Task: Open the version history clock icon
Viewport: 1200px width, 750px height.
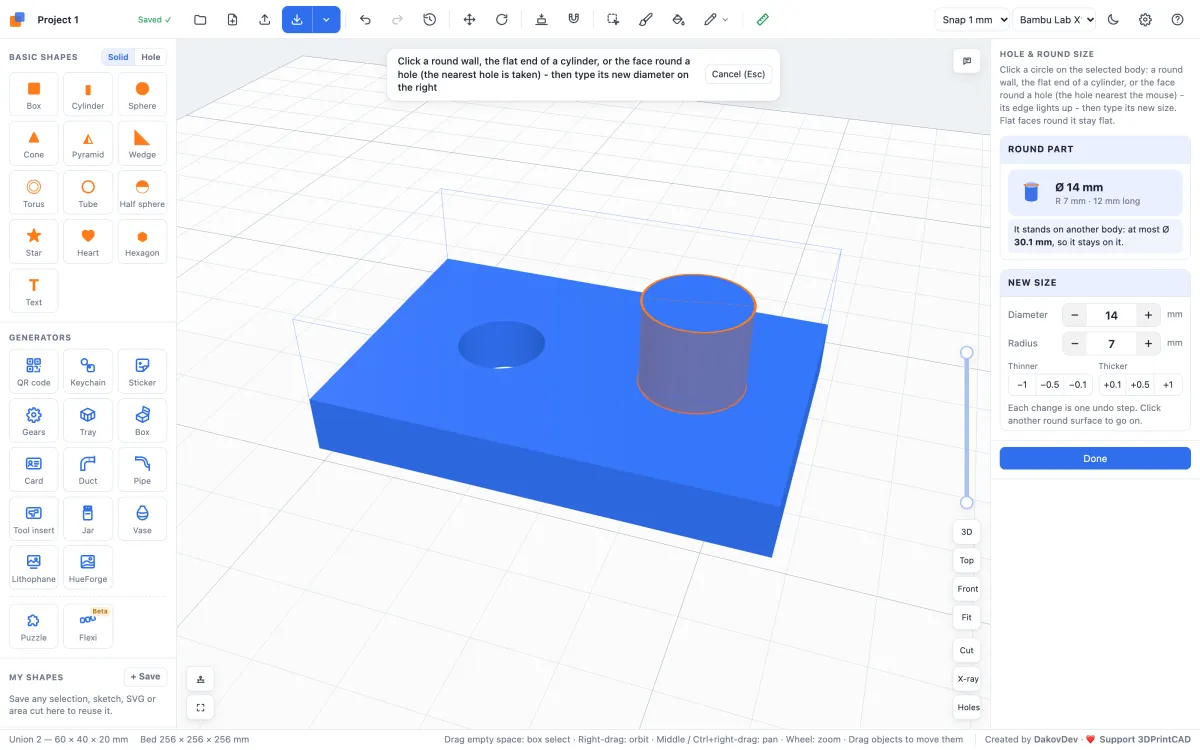Action: click(429, 19)
